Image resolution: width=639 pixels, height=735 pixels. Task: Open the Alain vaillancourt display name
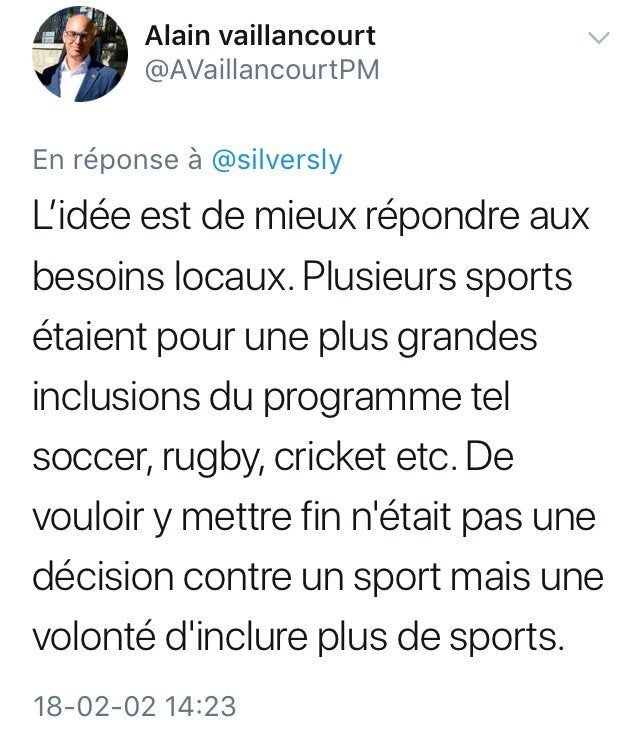click(260, 36)
